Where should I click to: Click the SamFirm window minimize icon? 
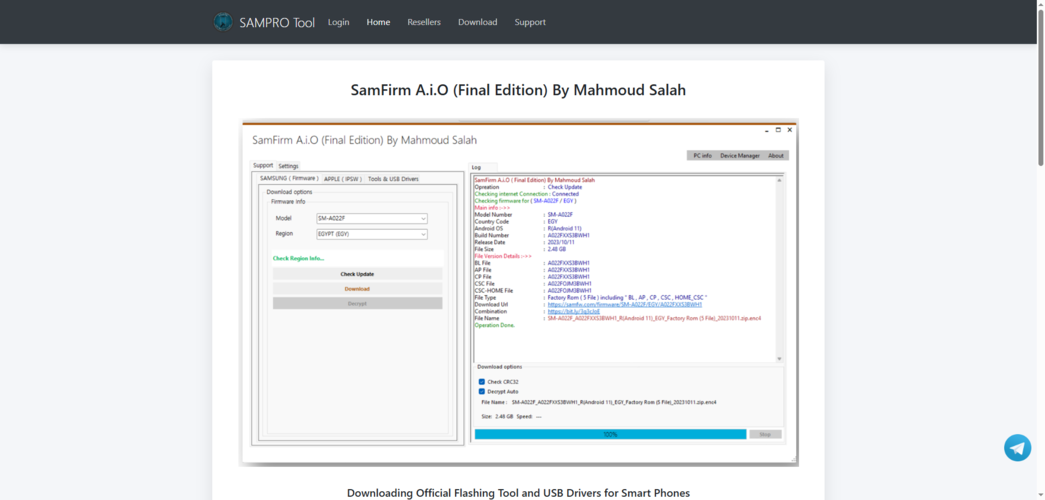pos(767,130)
